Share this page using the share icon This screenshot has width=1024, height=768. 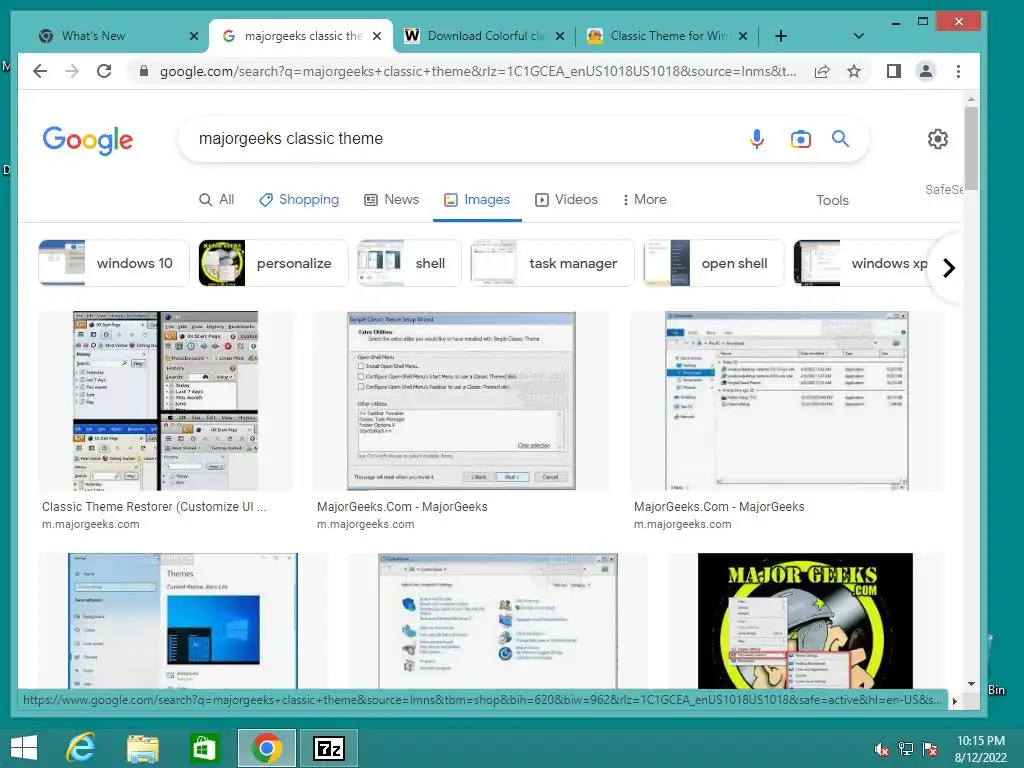(822, 71)
